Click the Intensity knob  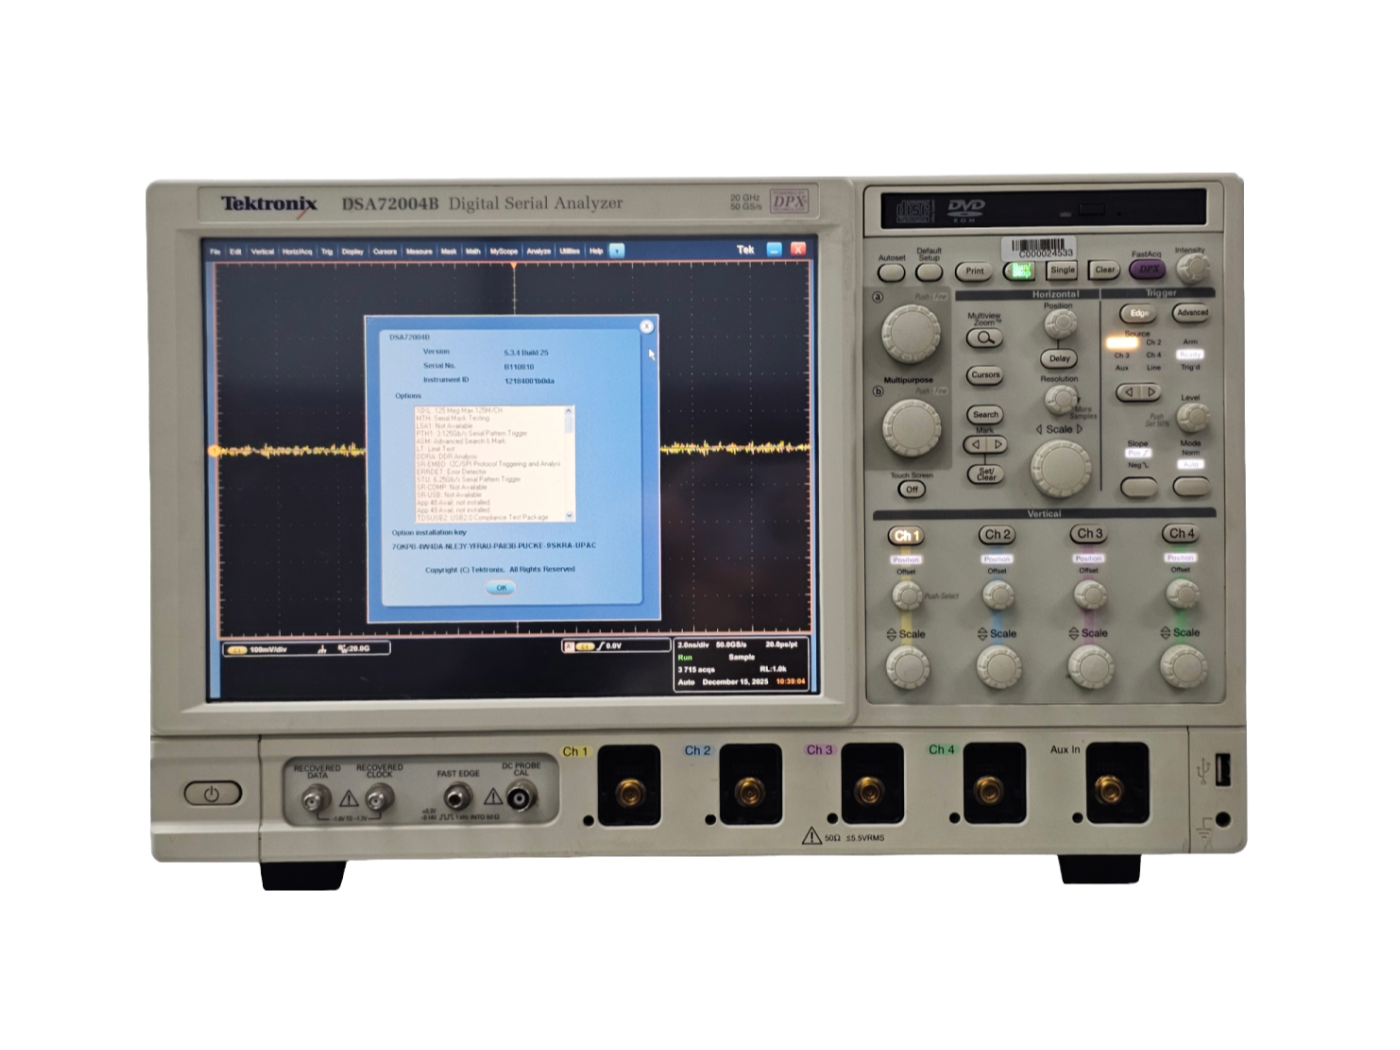tap(1192, 267)
